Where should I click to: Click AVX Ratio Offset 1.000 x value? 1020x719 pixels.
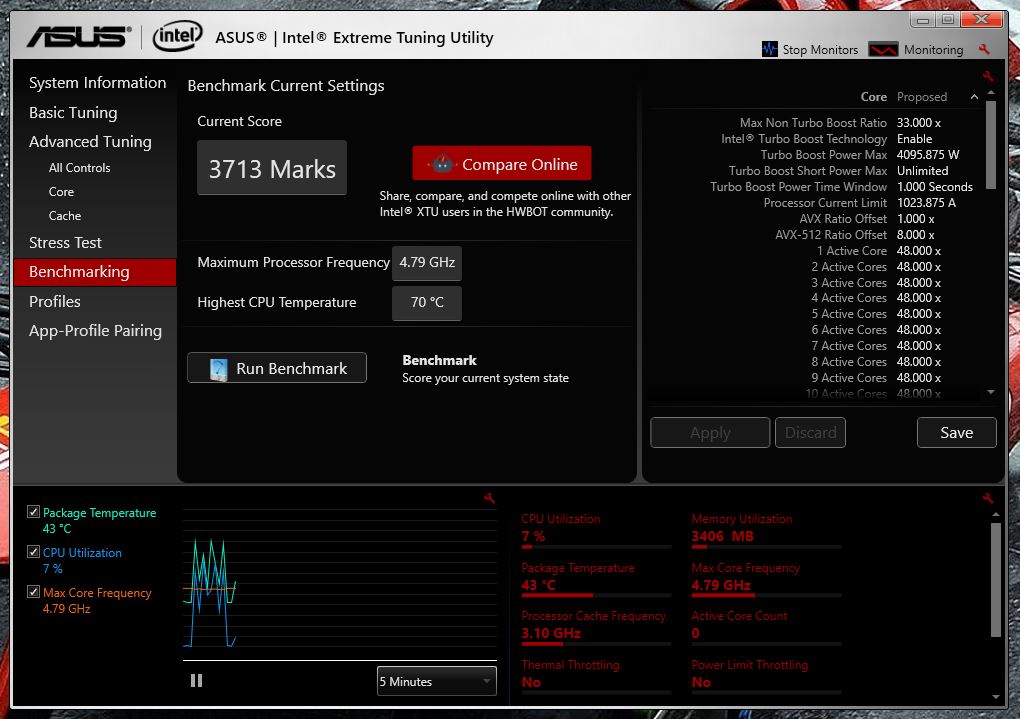[x=915, y=219]
